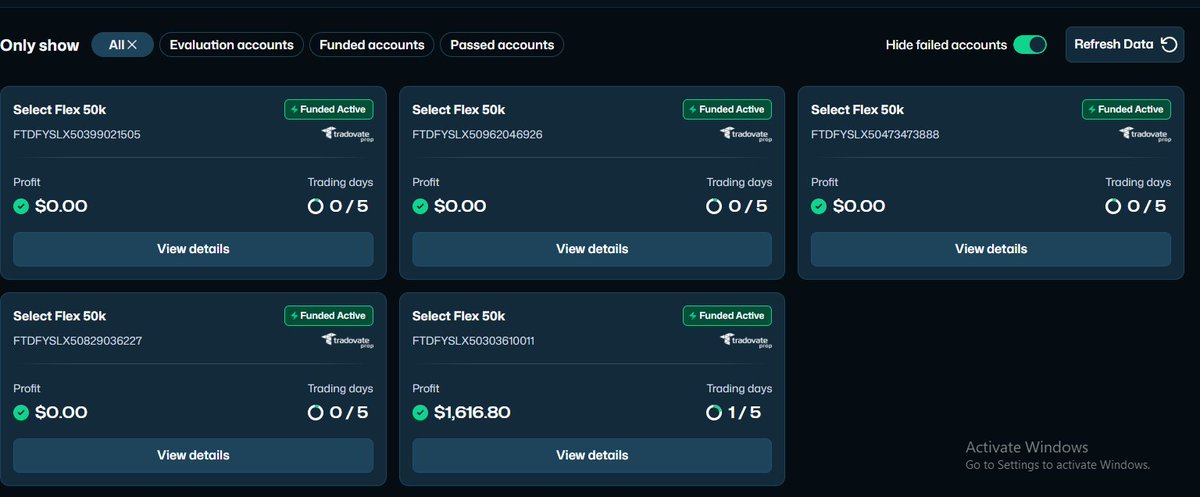
Task: Click Funded Active badge on FTDFYSLX50399021505 card
Action: point(328,109)
